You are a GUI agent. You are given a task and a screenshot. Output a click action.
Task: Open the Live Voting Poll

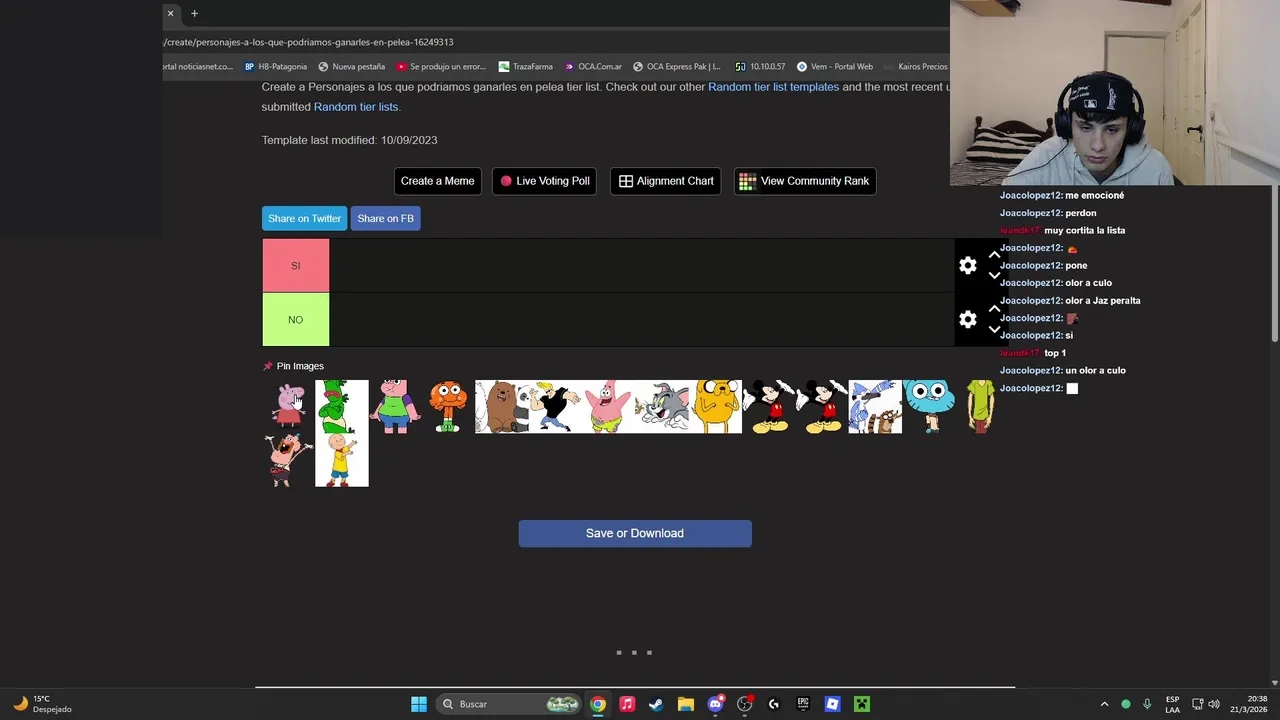(x=544, y=181)
